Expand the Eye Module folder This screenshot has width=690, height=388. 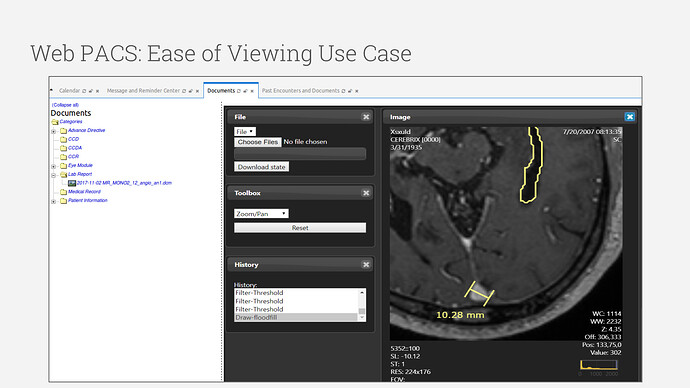click(53, 166)
